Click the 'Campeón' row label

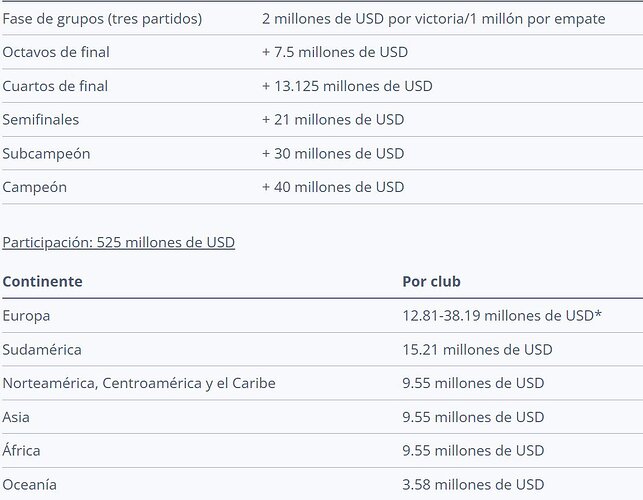point(34,187)
